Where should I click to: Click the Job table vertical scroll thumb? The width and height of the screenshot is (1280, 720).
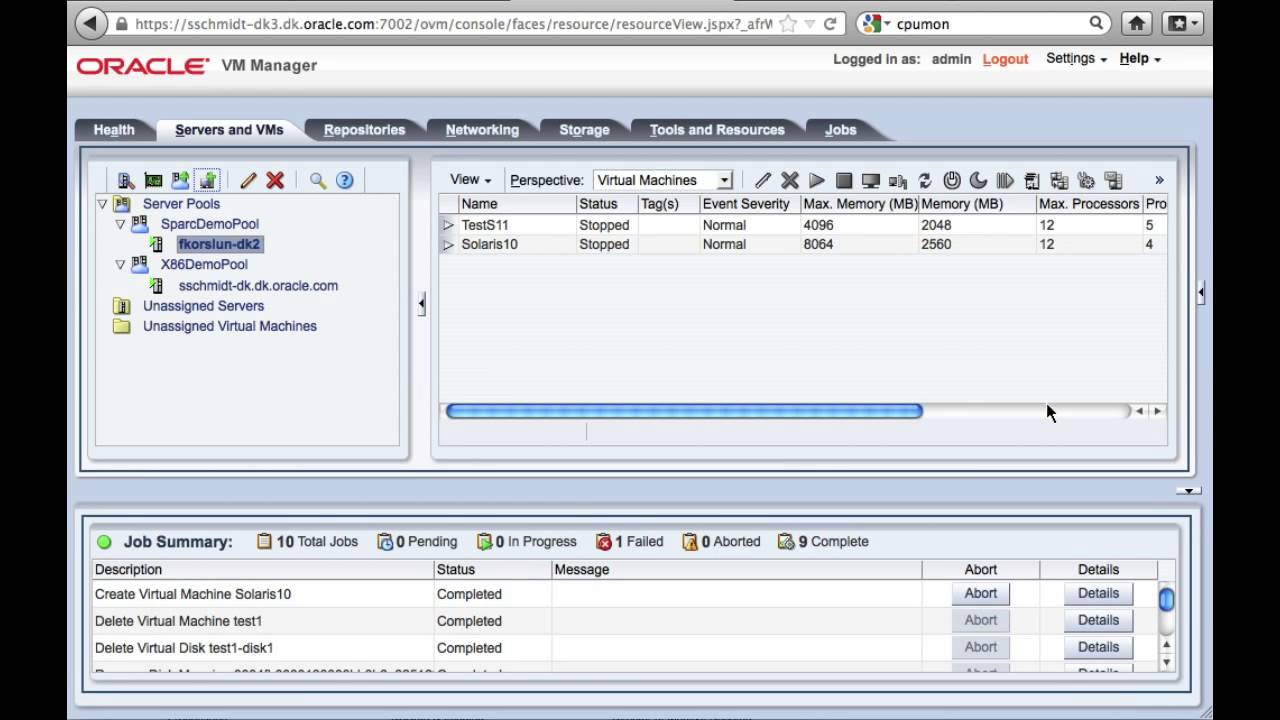(x=1166, y=599)
